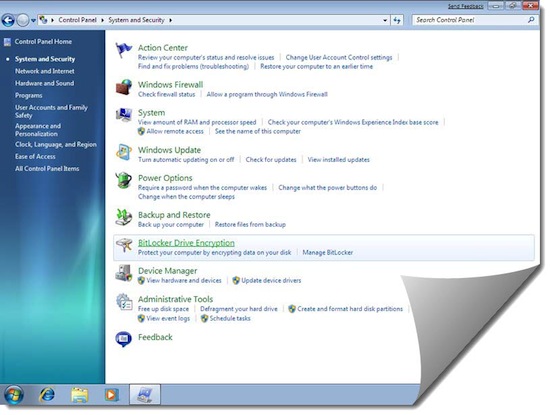
Task: Expand the address bar history dropdown
Action: click(385, 20)
